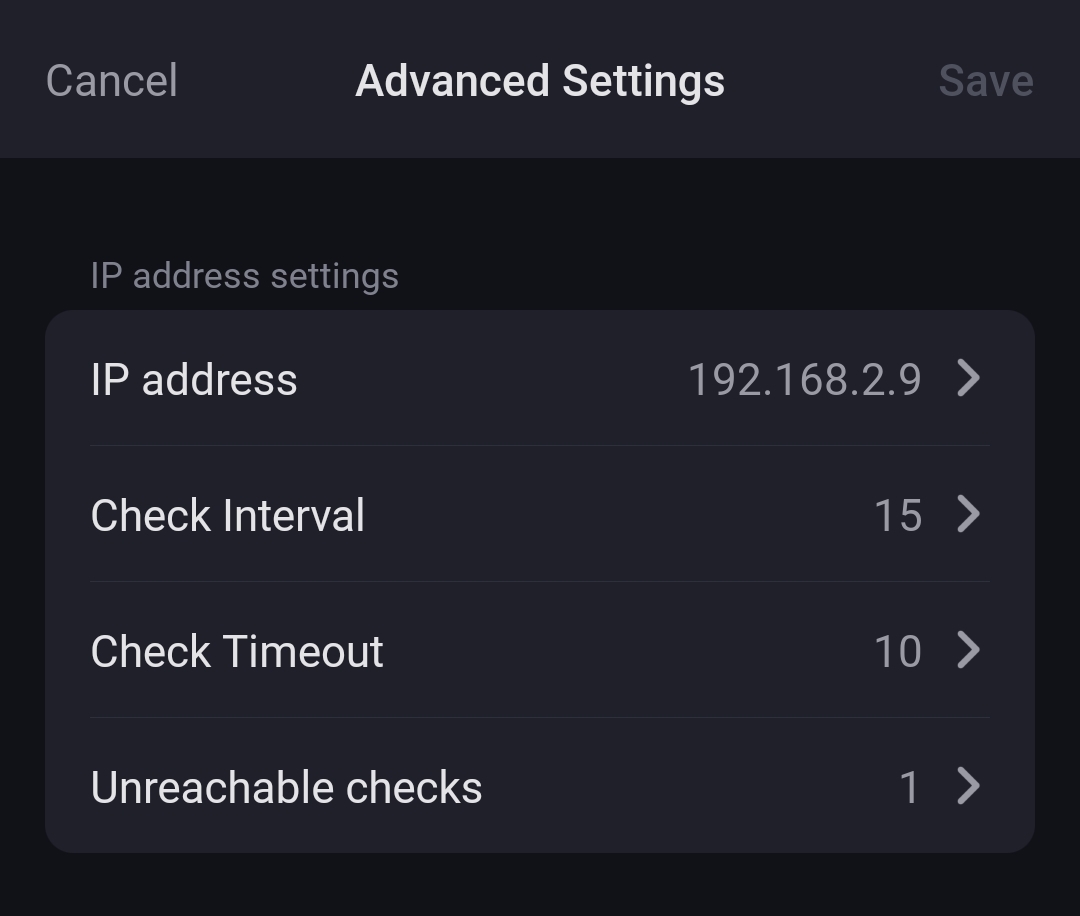1080x916 pixels.
Task: Open the Unreachable checks settings row
Action: click(540, 788)
